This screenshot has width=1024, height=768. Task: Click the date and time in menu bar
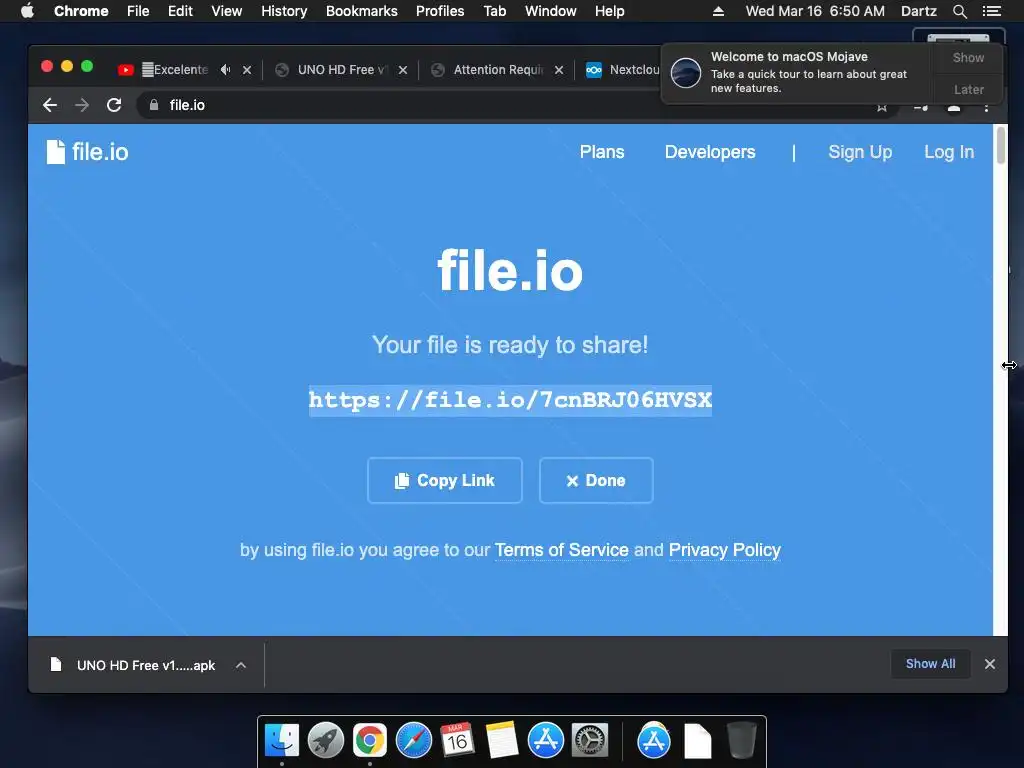pos(815,11)
